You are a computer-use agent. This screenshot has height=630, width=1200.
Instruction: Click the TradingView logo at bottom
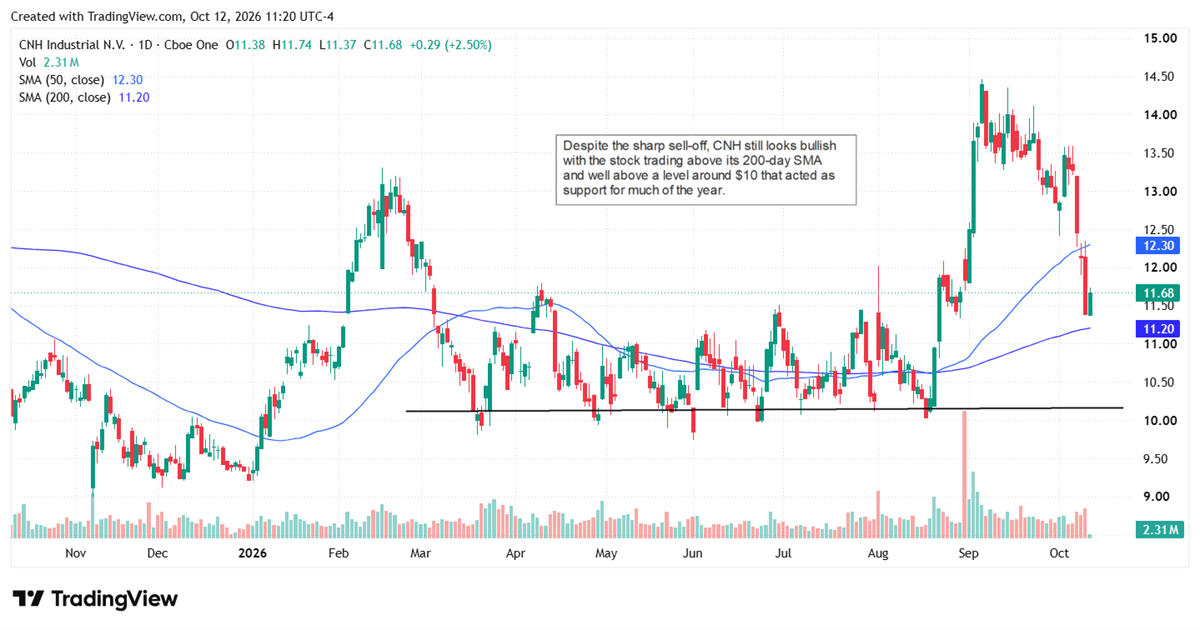[95, 599]
